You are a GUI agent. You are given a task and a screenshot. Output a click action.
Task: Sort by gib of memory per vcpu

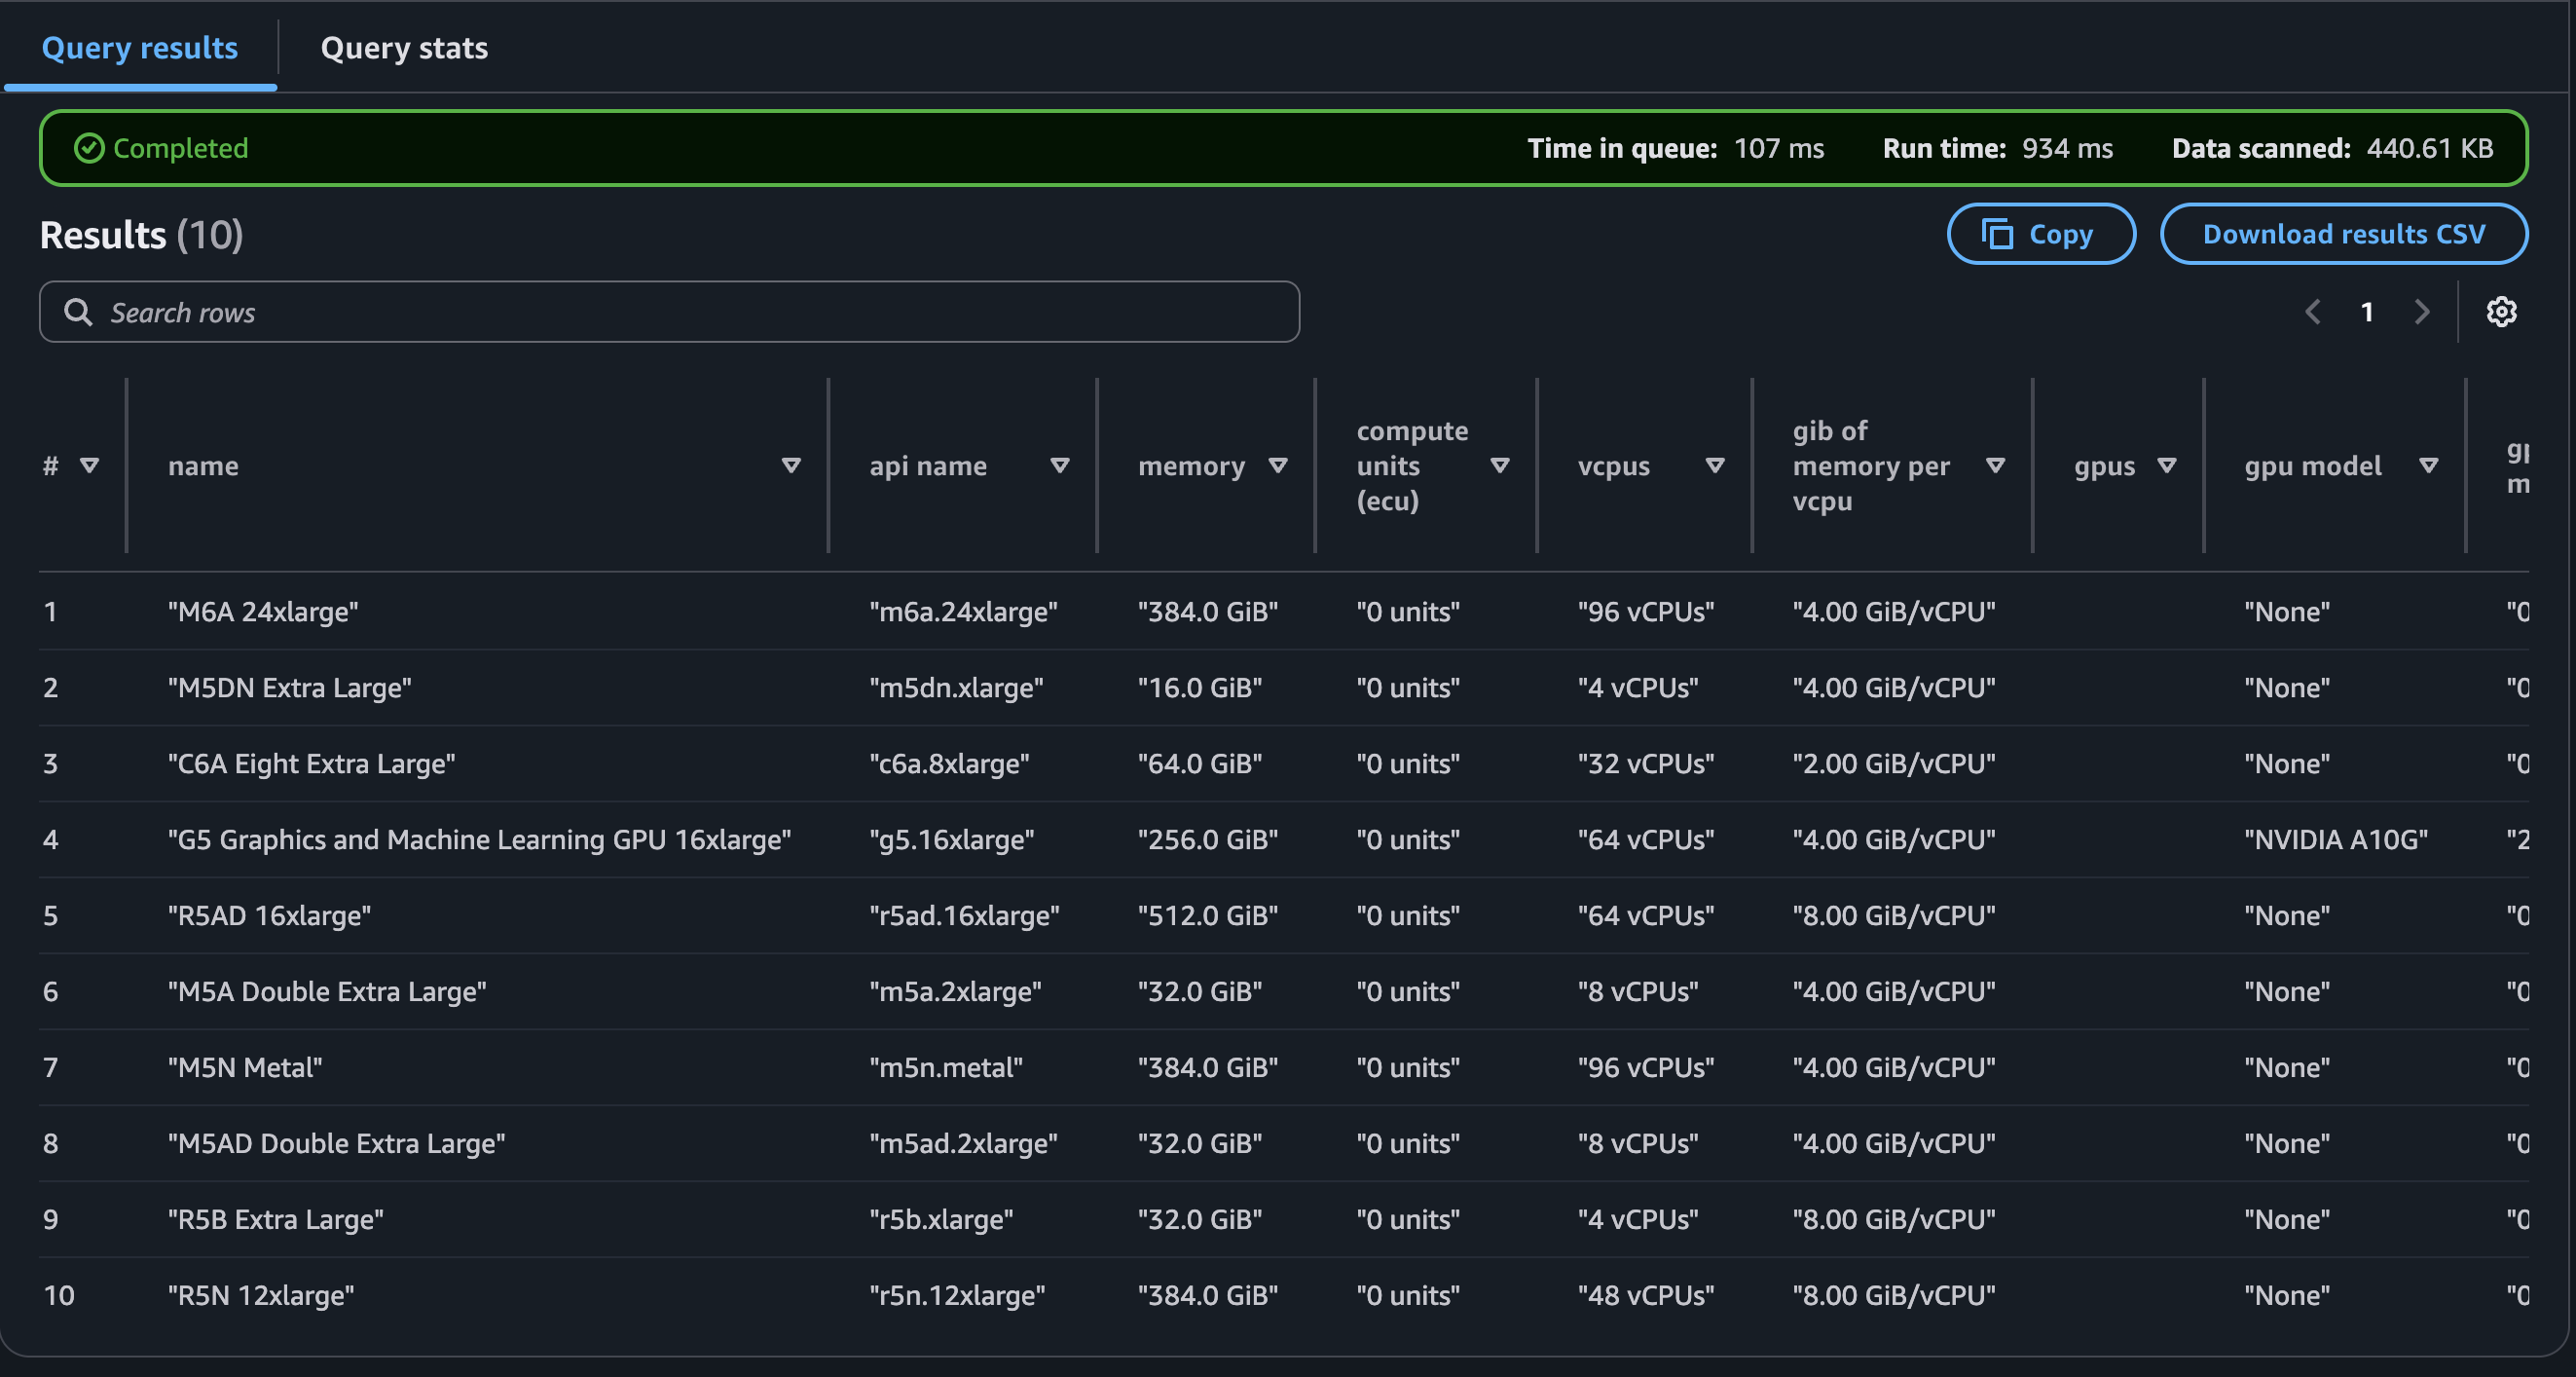[1995, 466]
